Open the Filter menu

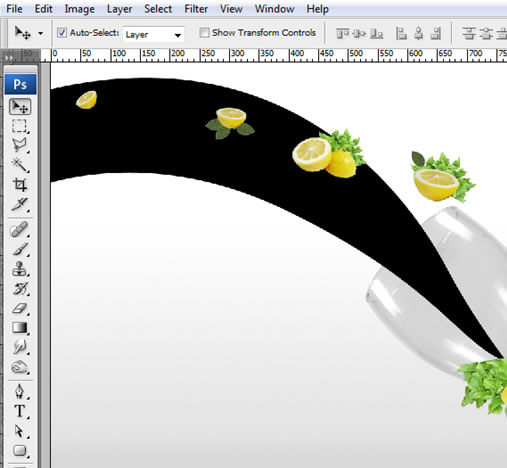196,9
